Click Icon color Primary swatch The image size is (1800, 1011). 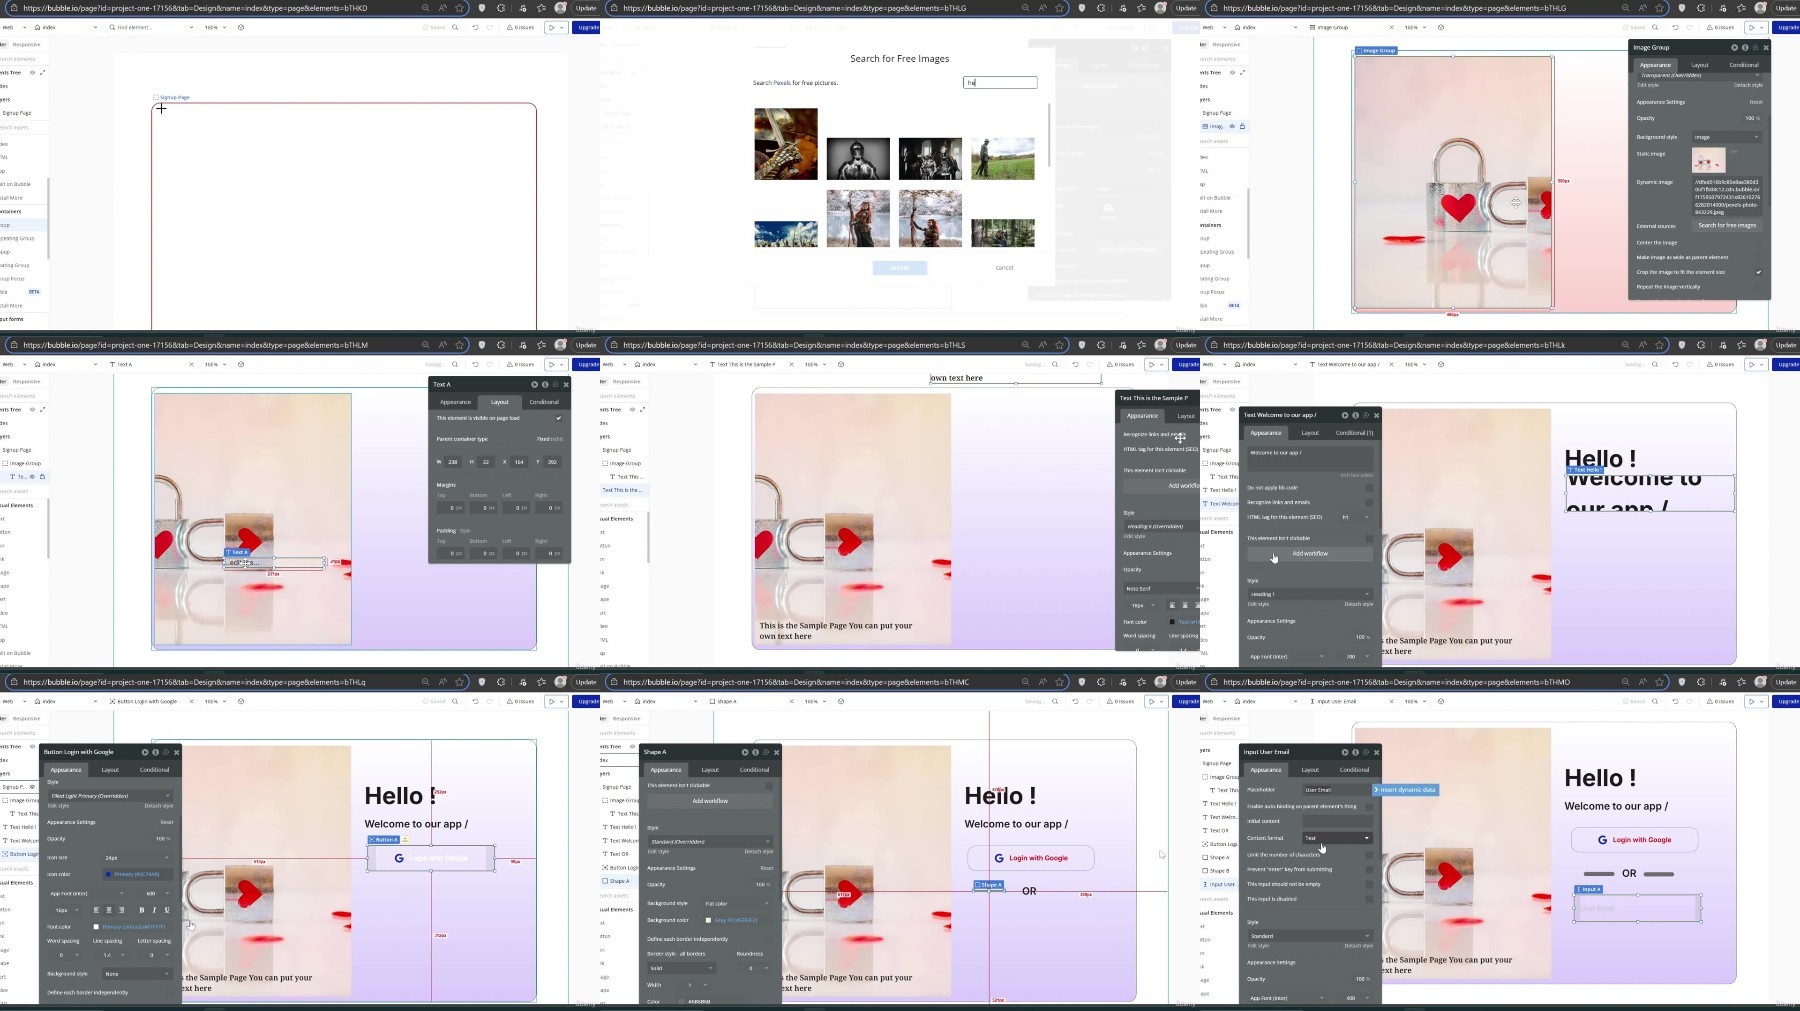point(109,874)
